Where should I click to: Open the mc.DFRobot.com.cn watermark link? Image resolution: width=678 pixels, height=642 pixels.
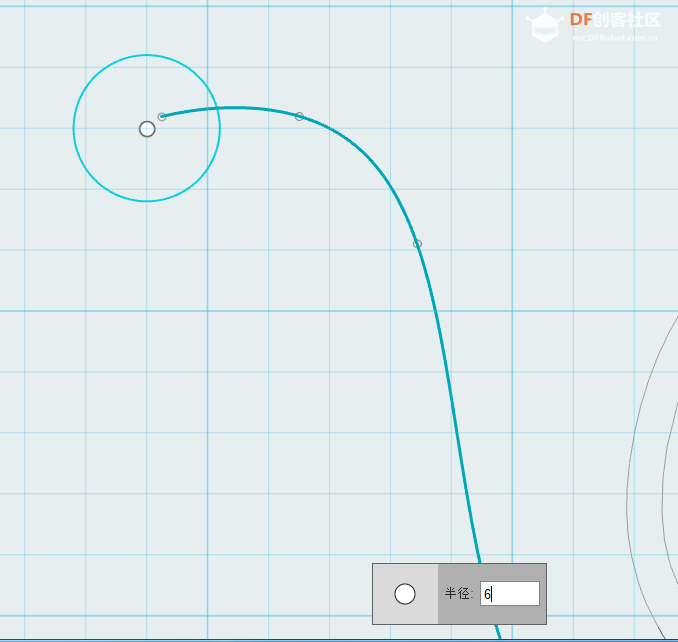(614, 38)
